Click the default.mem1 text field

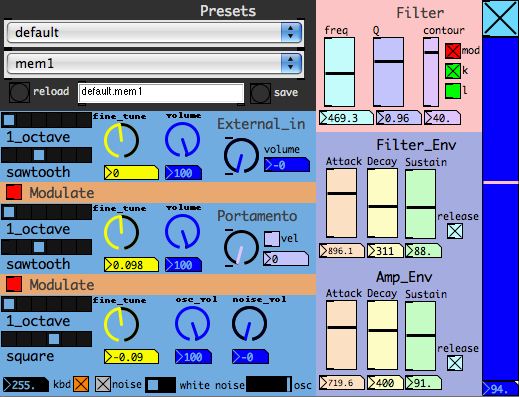pos(161,92)
